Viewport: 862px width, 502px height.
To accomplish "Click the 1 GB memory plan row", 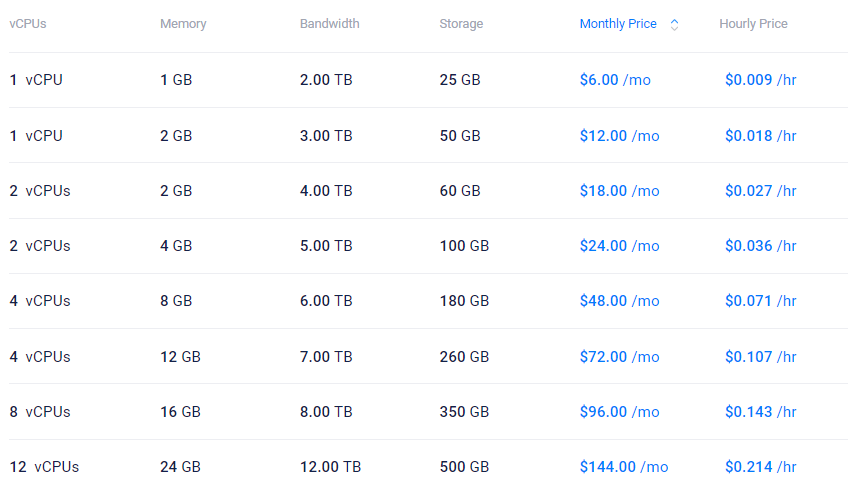I will 176,80.
